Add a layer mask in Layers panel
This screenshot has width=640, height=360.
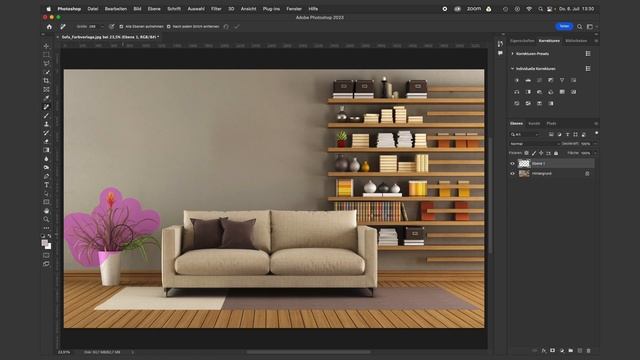coord(553,351)
